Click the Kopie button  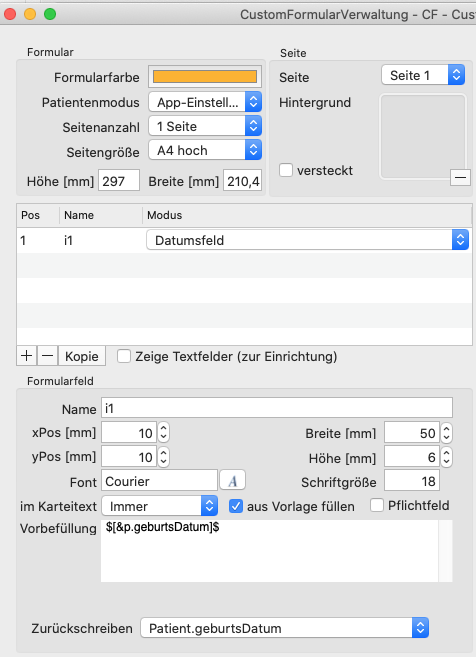click(82, 356)
